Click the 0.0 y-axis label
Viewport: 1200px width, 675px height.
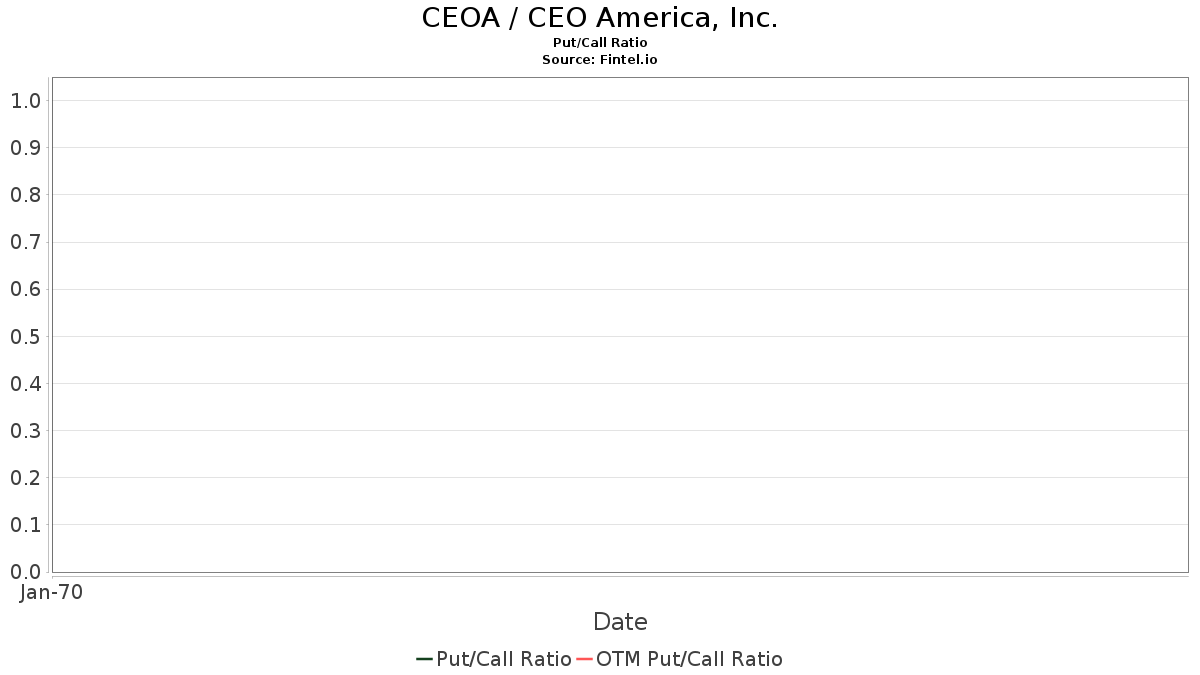pyautogui.click(x=26, y=572)
